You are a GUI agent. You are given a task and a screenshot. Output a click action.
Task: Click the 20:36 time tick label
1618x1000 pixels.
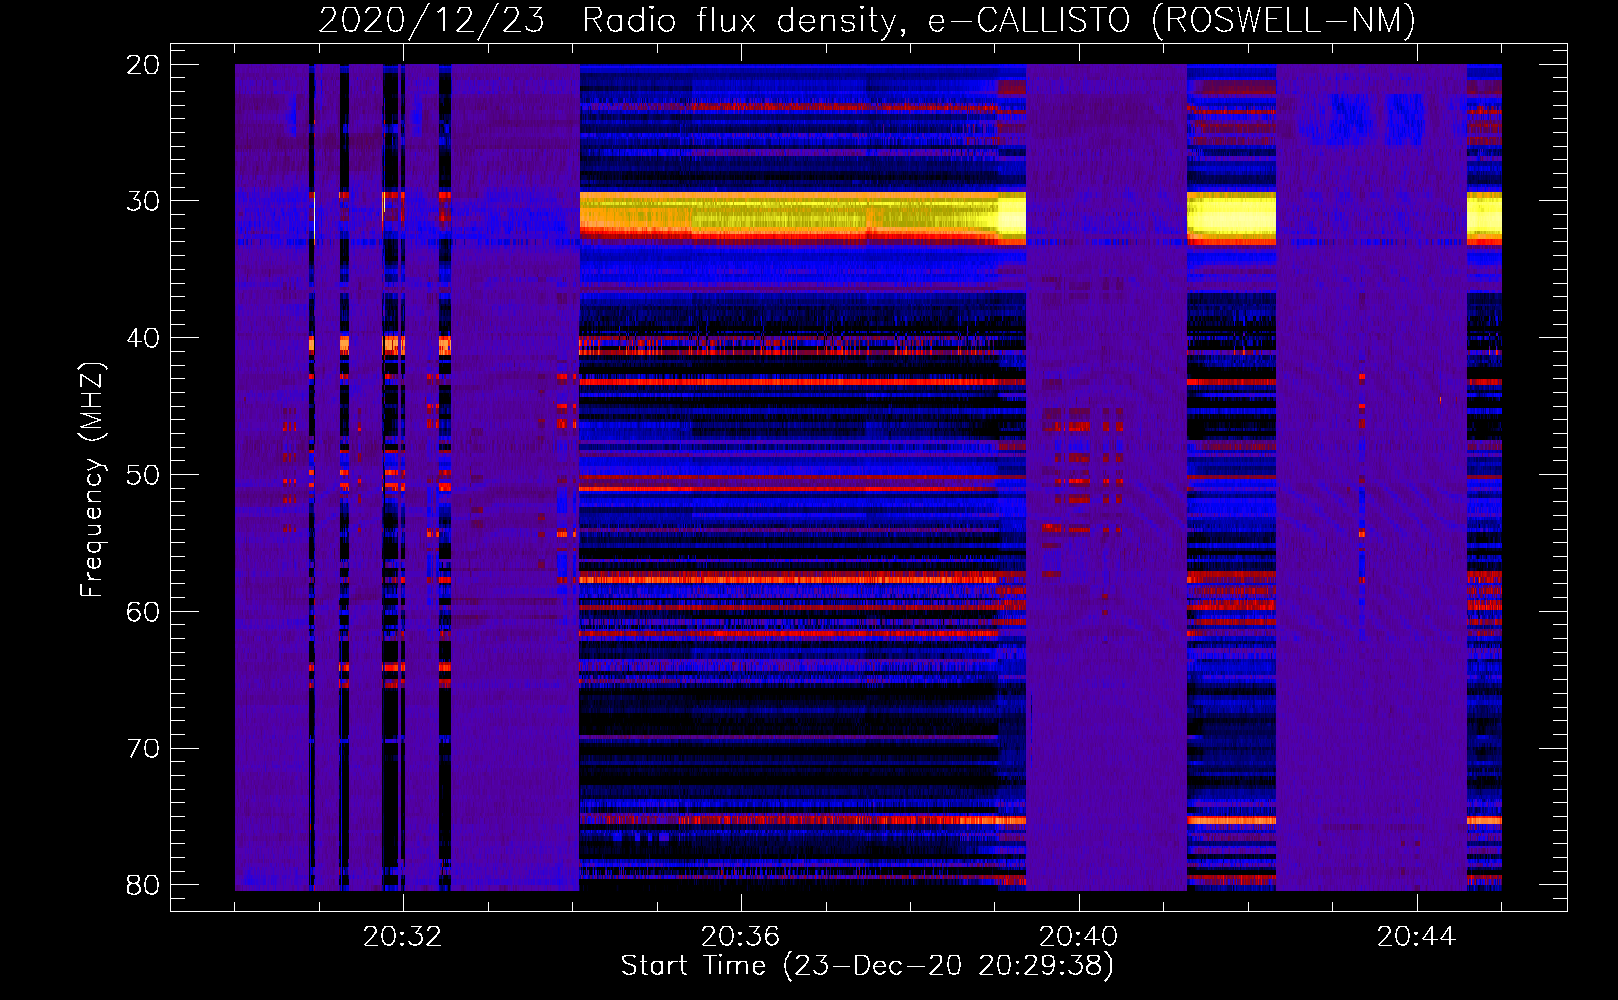pos(740,937)
